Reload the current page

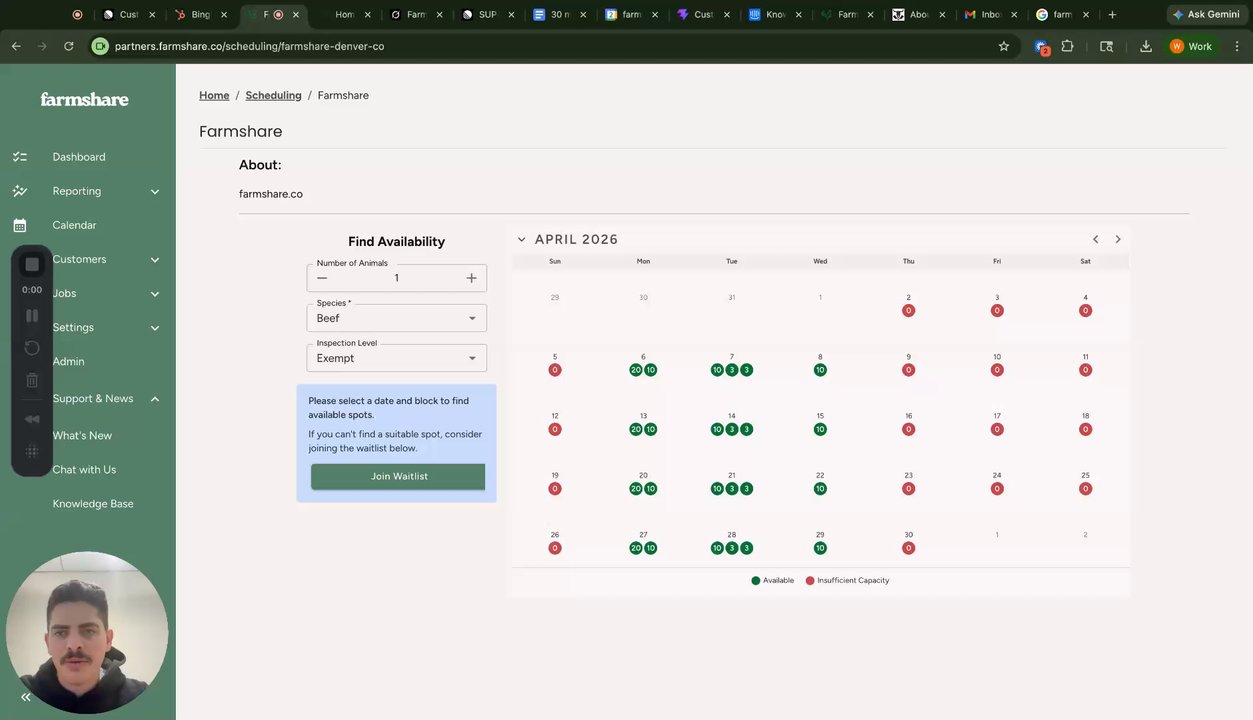[x=69, y=46]
